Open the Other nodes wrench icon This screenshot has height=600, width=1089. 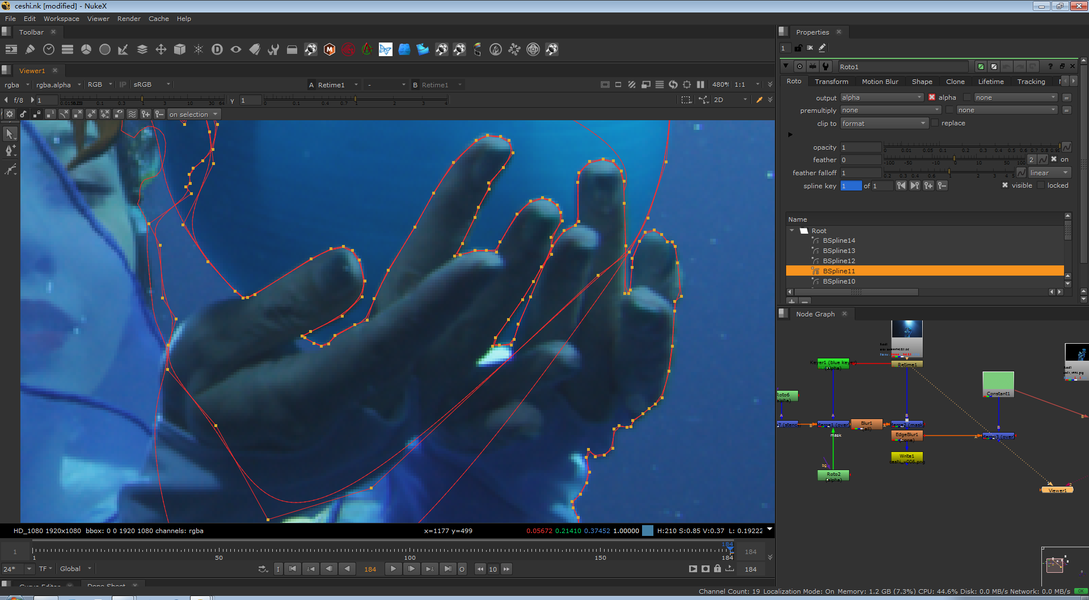coord(274,49)
